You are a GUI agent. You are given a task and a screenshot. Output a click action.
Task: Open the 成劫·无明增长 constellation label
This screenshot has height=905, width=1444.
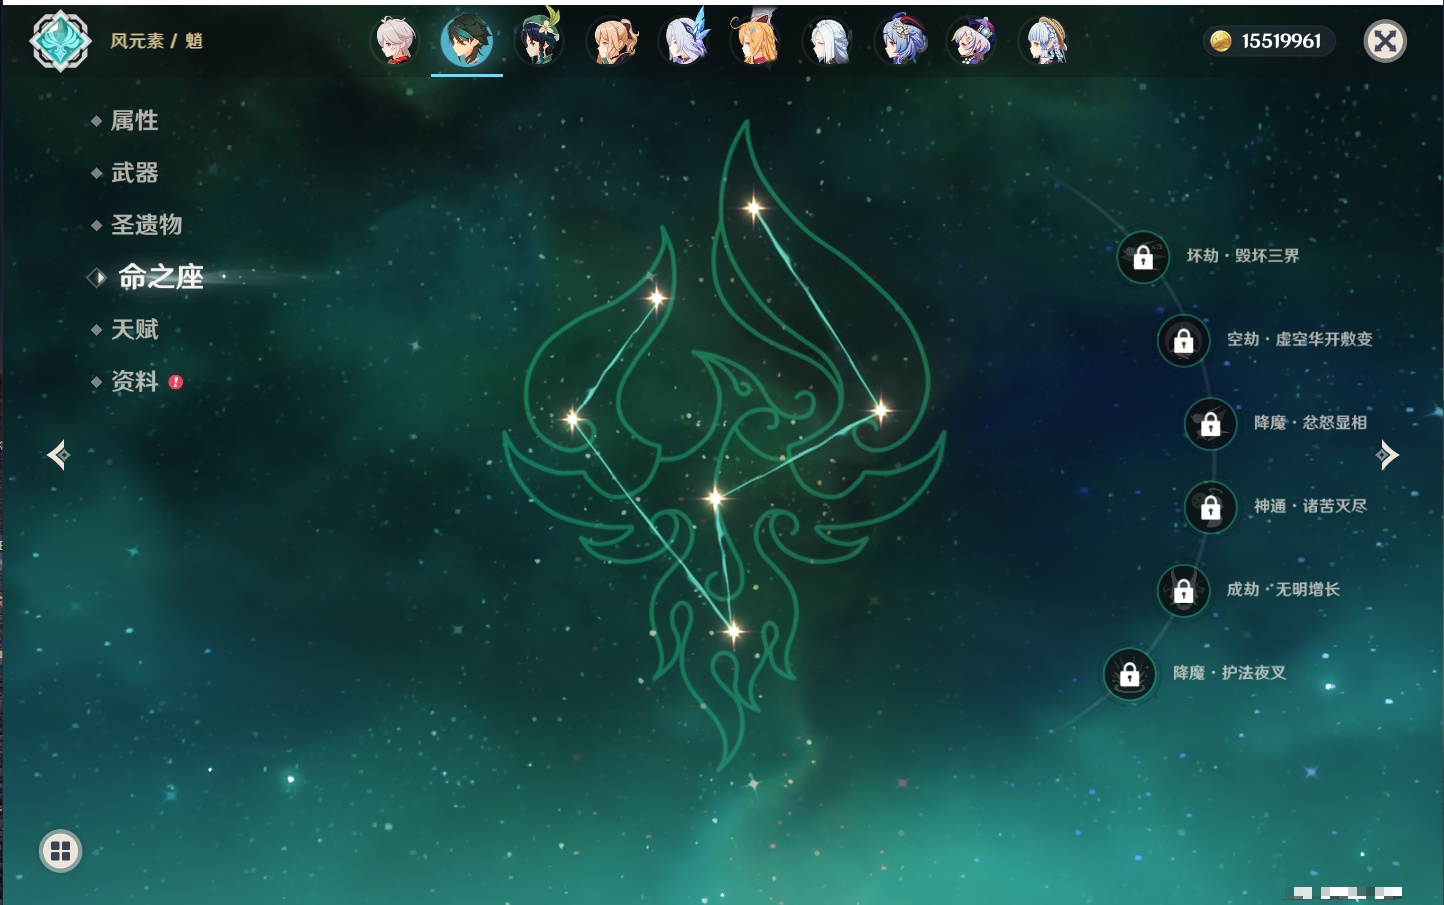point(1283,589)
